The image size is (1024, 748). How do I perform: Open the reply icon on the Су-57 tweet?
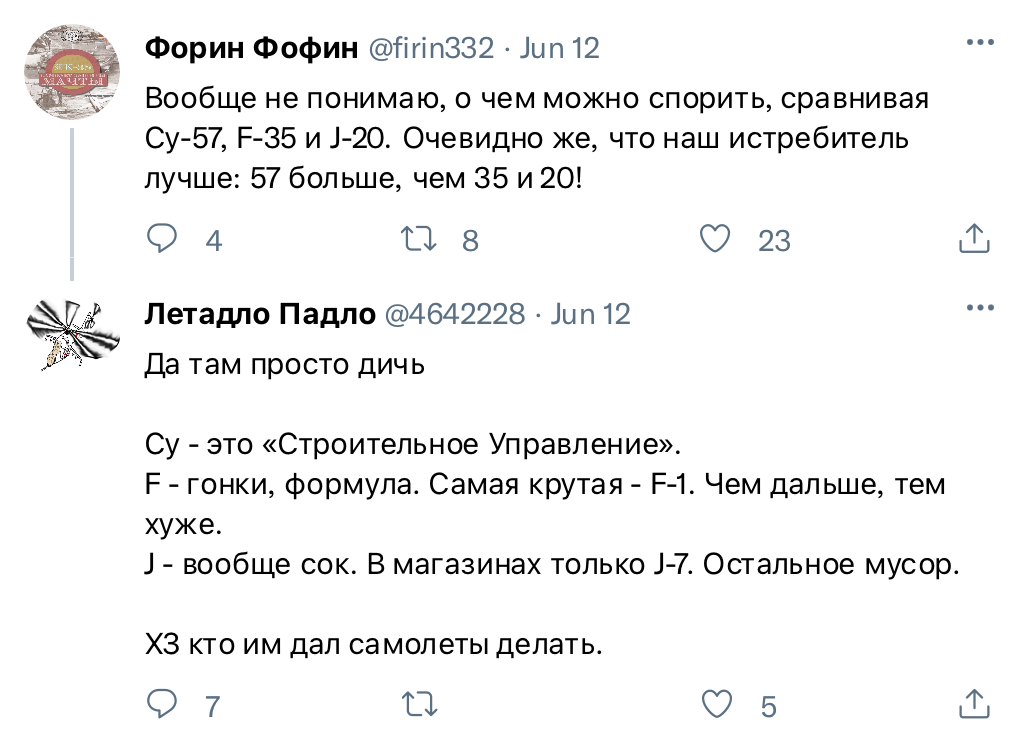click(162, 238)
